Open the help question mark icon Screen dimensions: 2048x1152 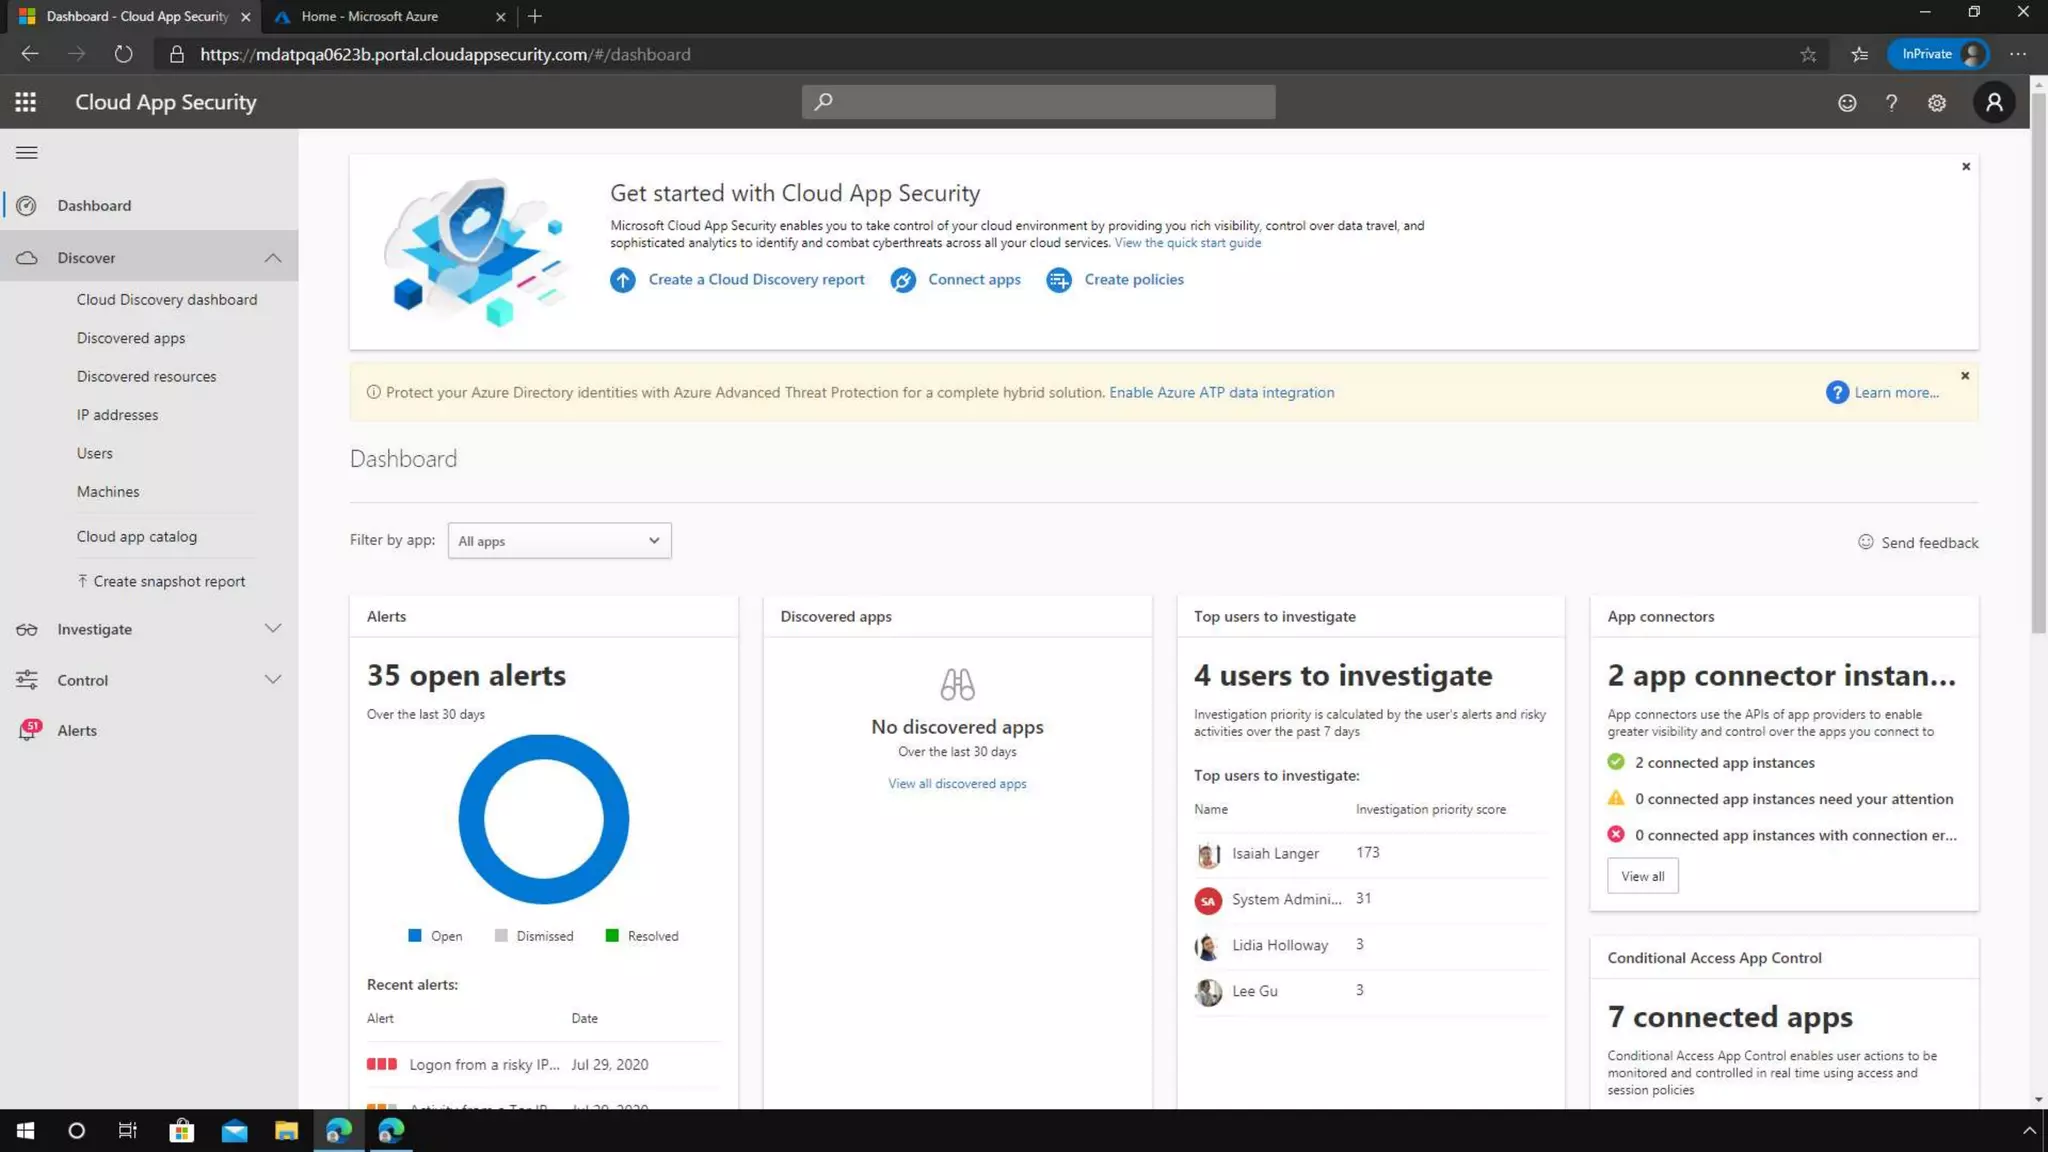click(1891, 103)
